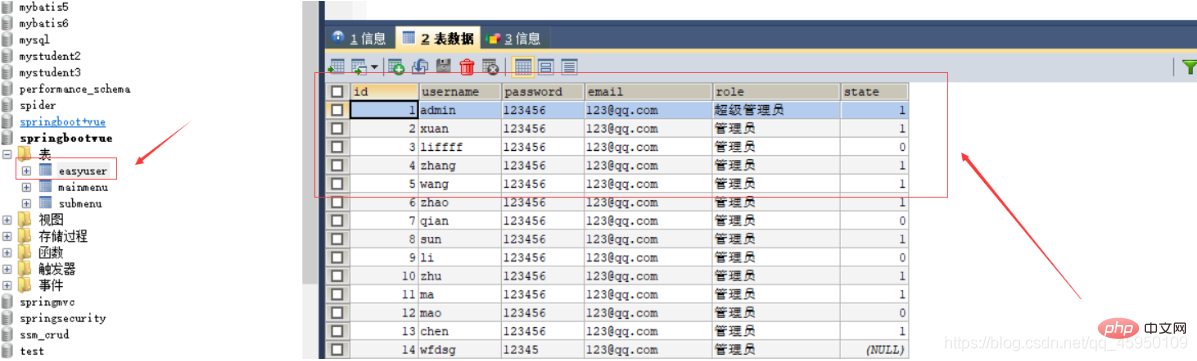The image size is (1197, 361).
Task: Expand the 事件 events folder
Action: click(7, 285)
